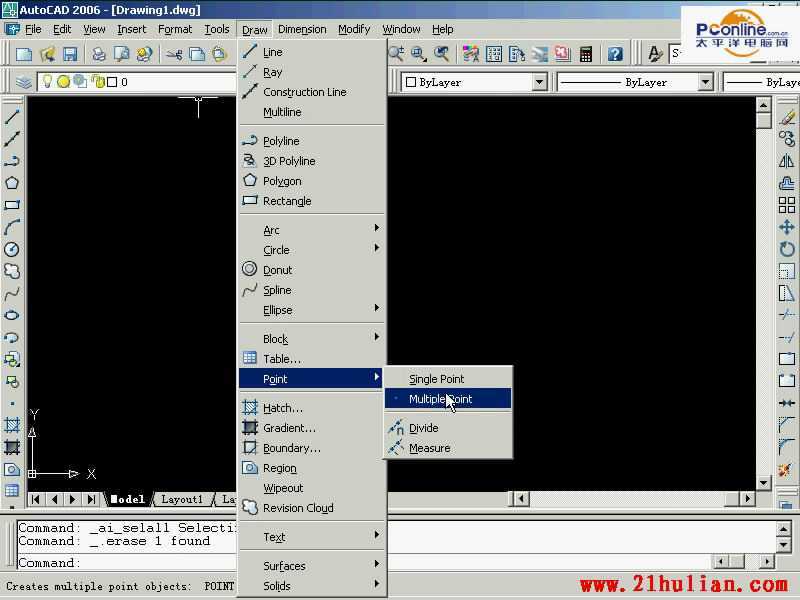The height and width of the screenshot is (600, 800).
Task: Click drawing area vertical scrollbar down arrow
Action: 763,483
